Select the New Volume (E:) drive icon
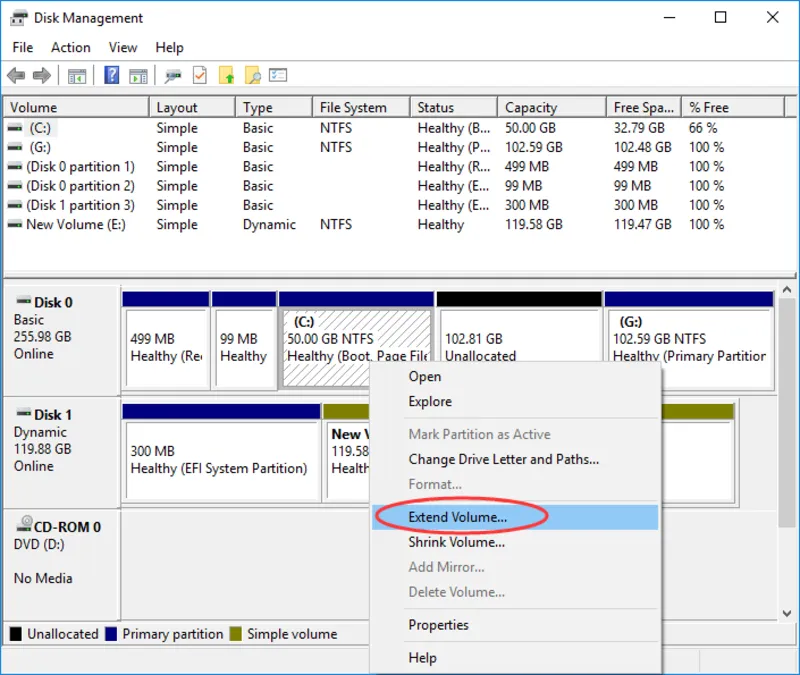This screenshot has height=675, width=800. [14, 224]
